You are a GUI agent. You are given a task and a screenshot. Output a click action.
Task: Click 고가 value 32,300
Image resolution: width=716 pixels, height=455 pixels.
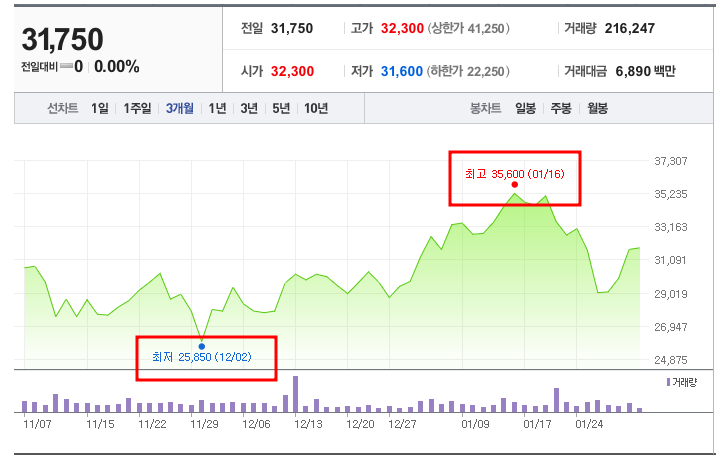(402, 28)
